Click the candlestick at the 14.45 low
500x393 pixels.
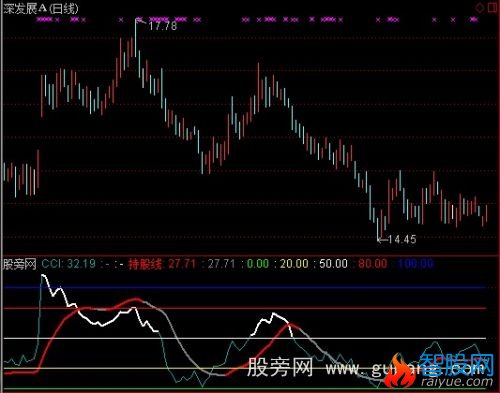(378, 229)
